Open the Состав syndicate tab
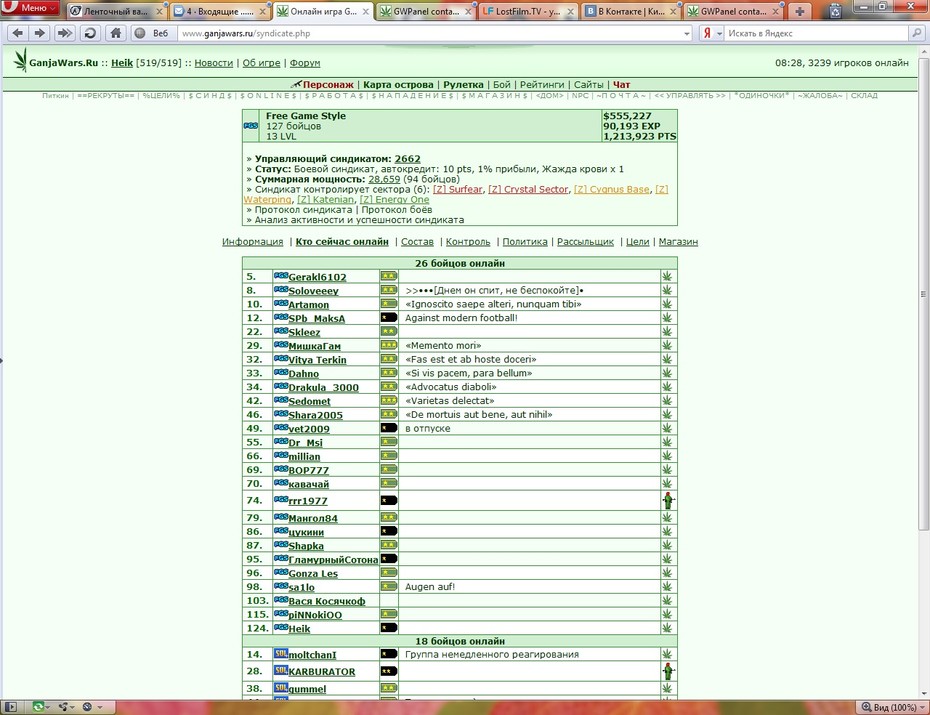 [417, 242]
